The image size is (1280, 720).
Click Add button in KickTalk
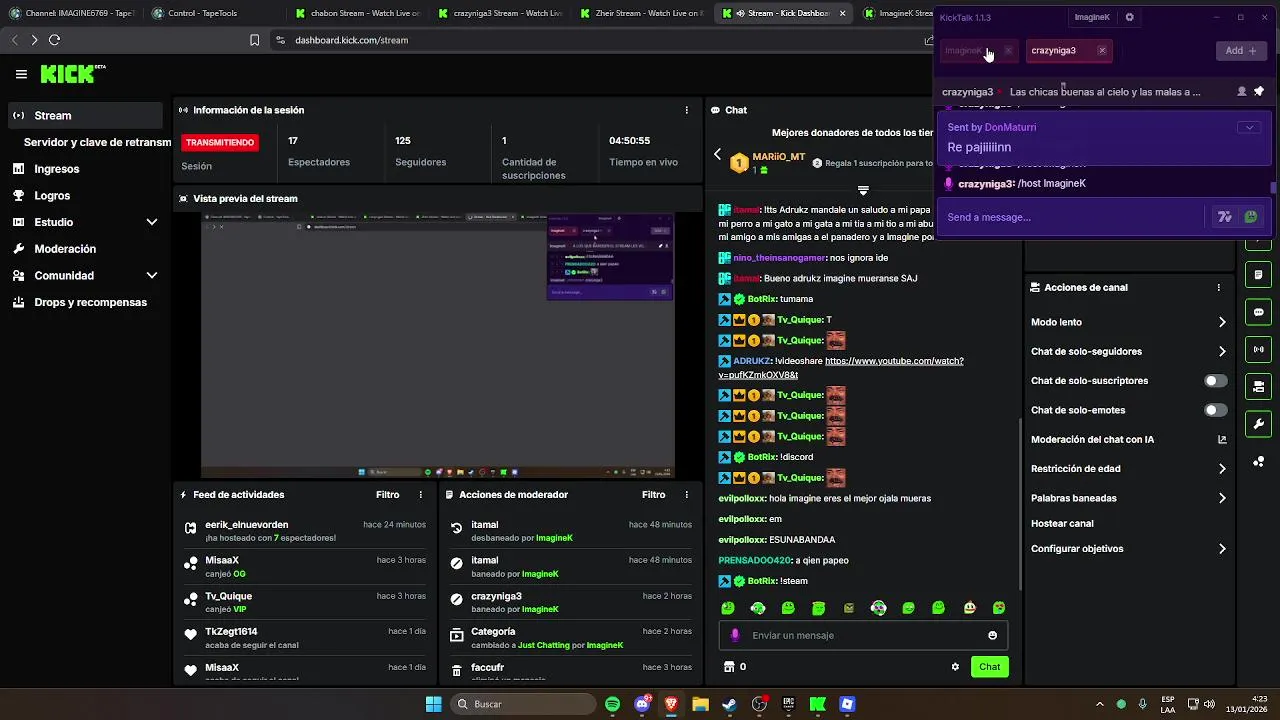tap(1241, 50)
